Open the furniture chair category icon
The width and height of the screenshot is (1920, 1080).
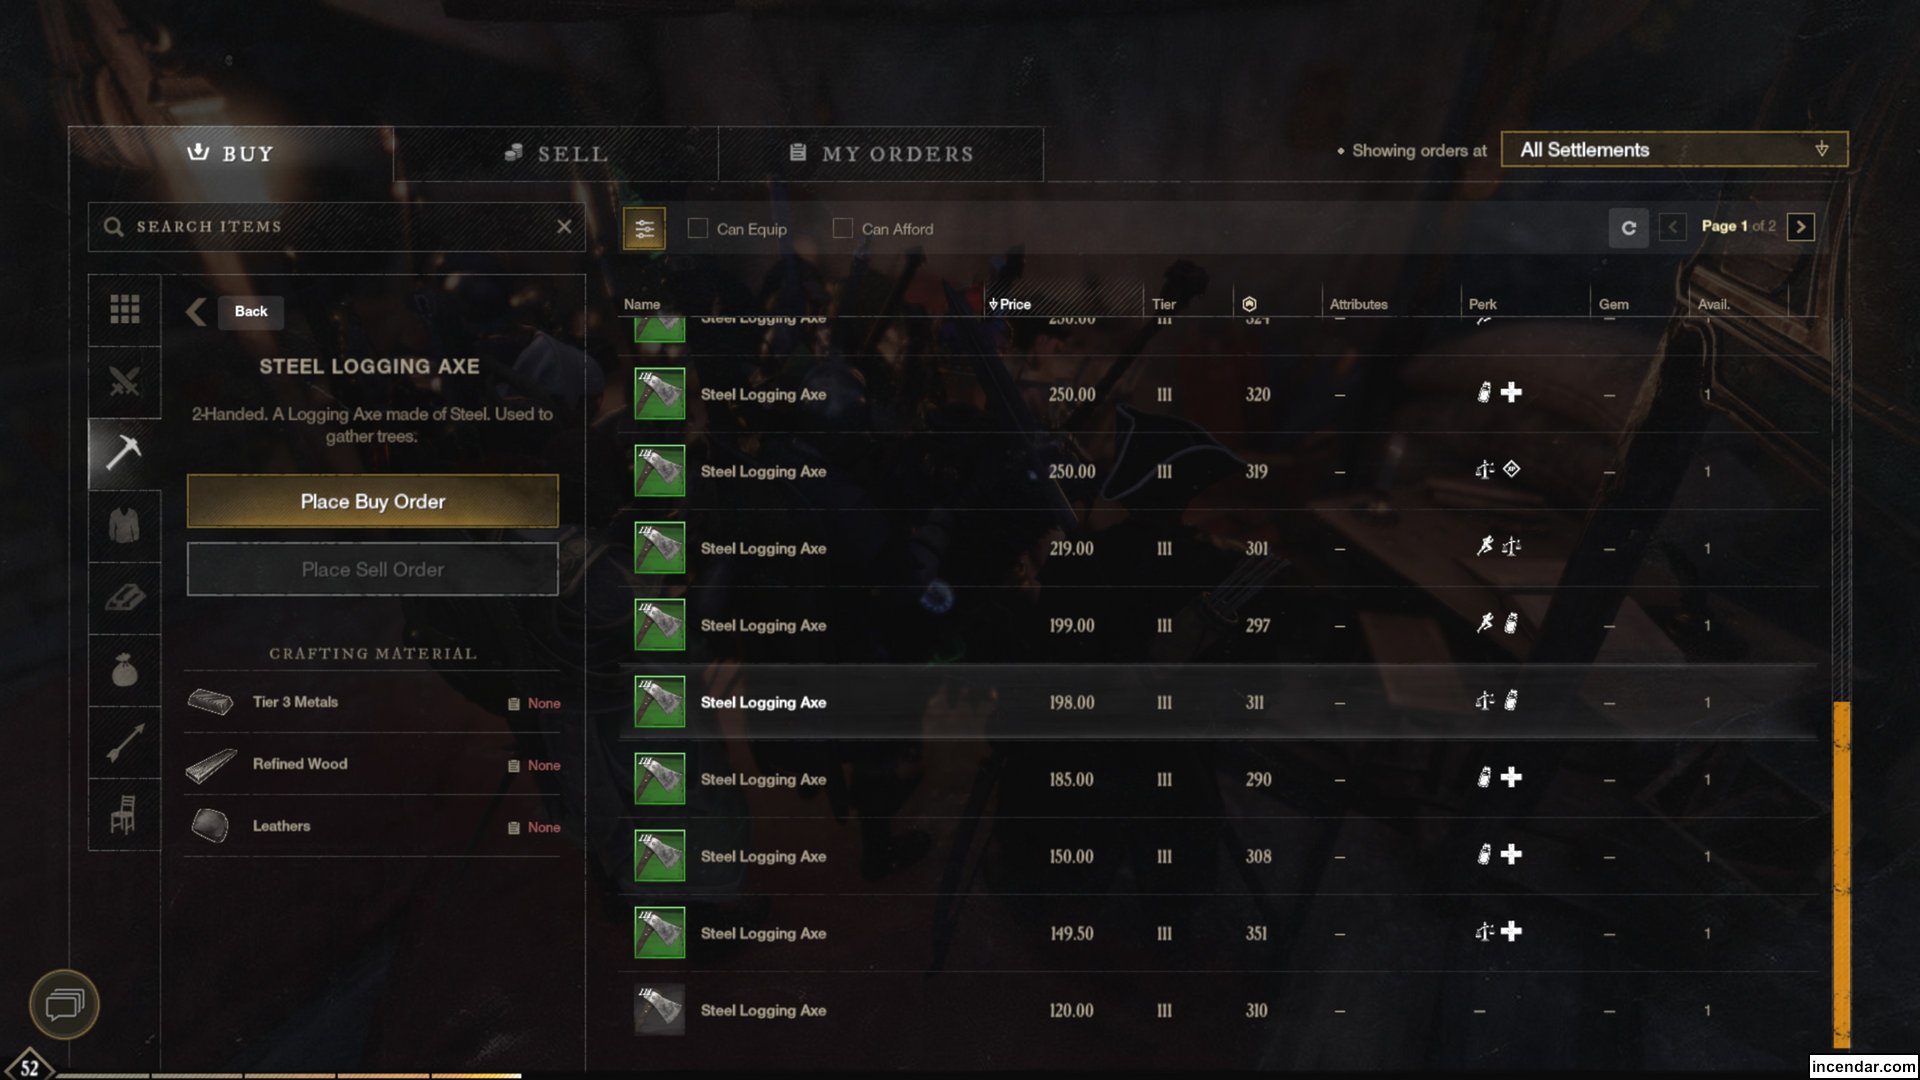[124, 814]
